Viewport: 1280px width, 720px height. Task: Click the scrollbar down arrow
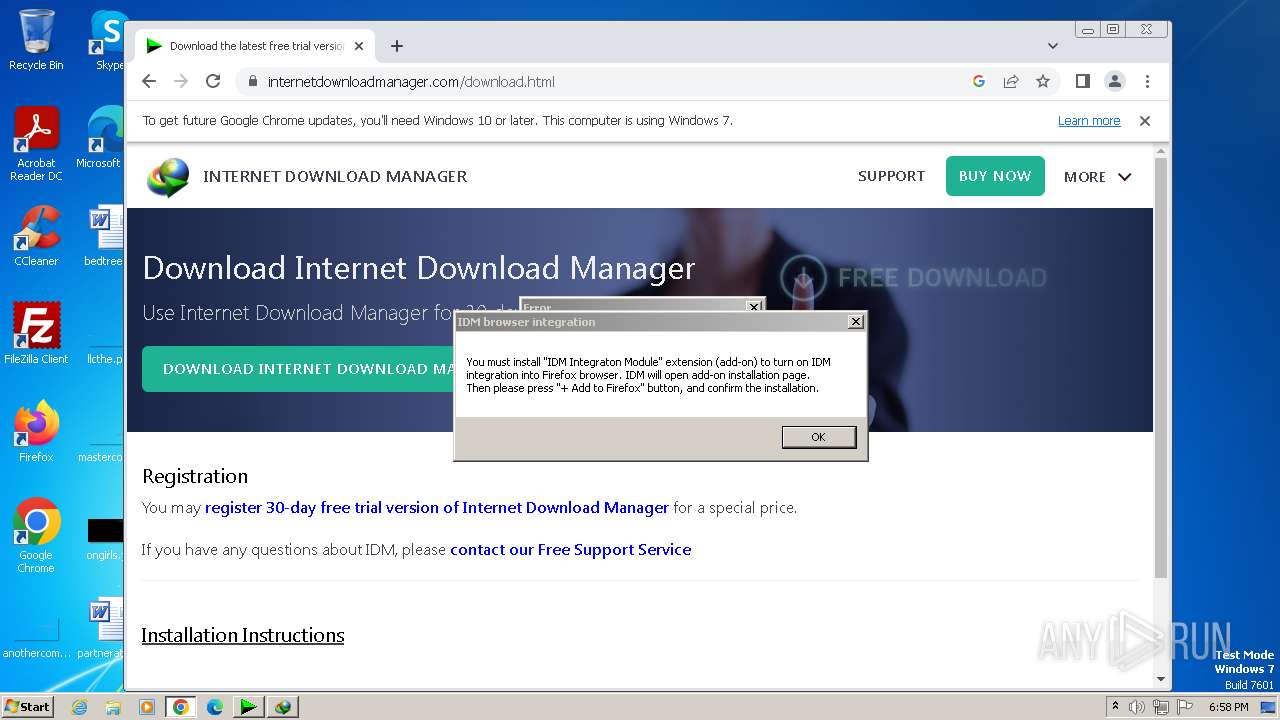click(1161, 679)
